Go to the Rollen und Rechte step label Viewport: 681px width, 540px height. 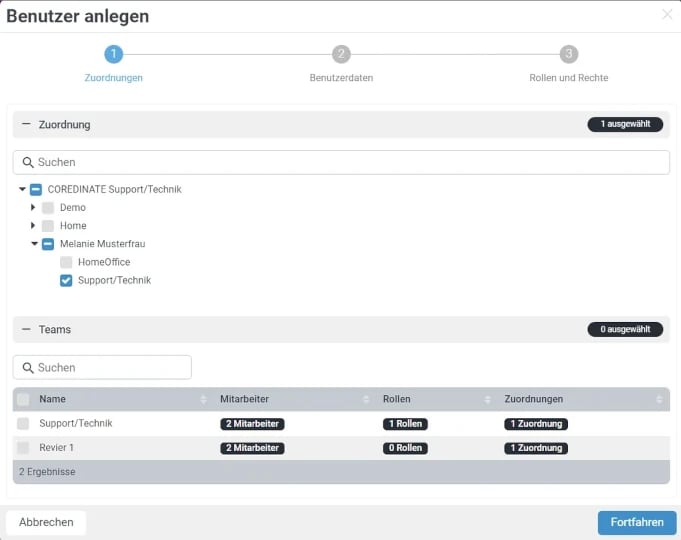tap(569, 78)
